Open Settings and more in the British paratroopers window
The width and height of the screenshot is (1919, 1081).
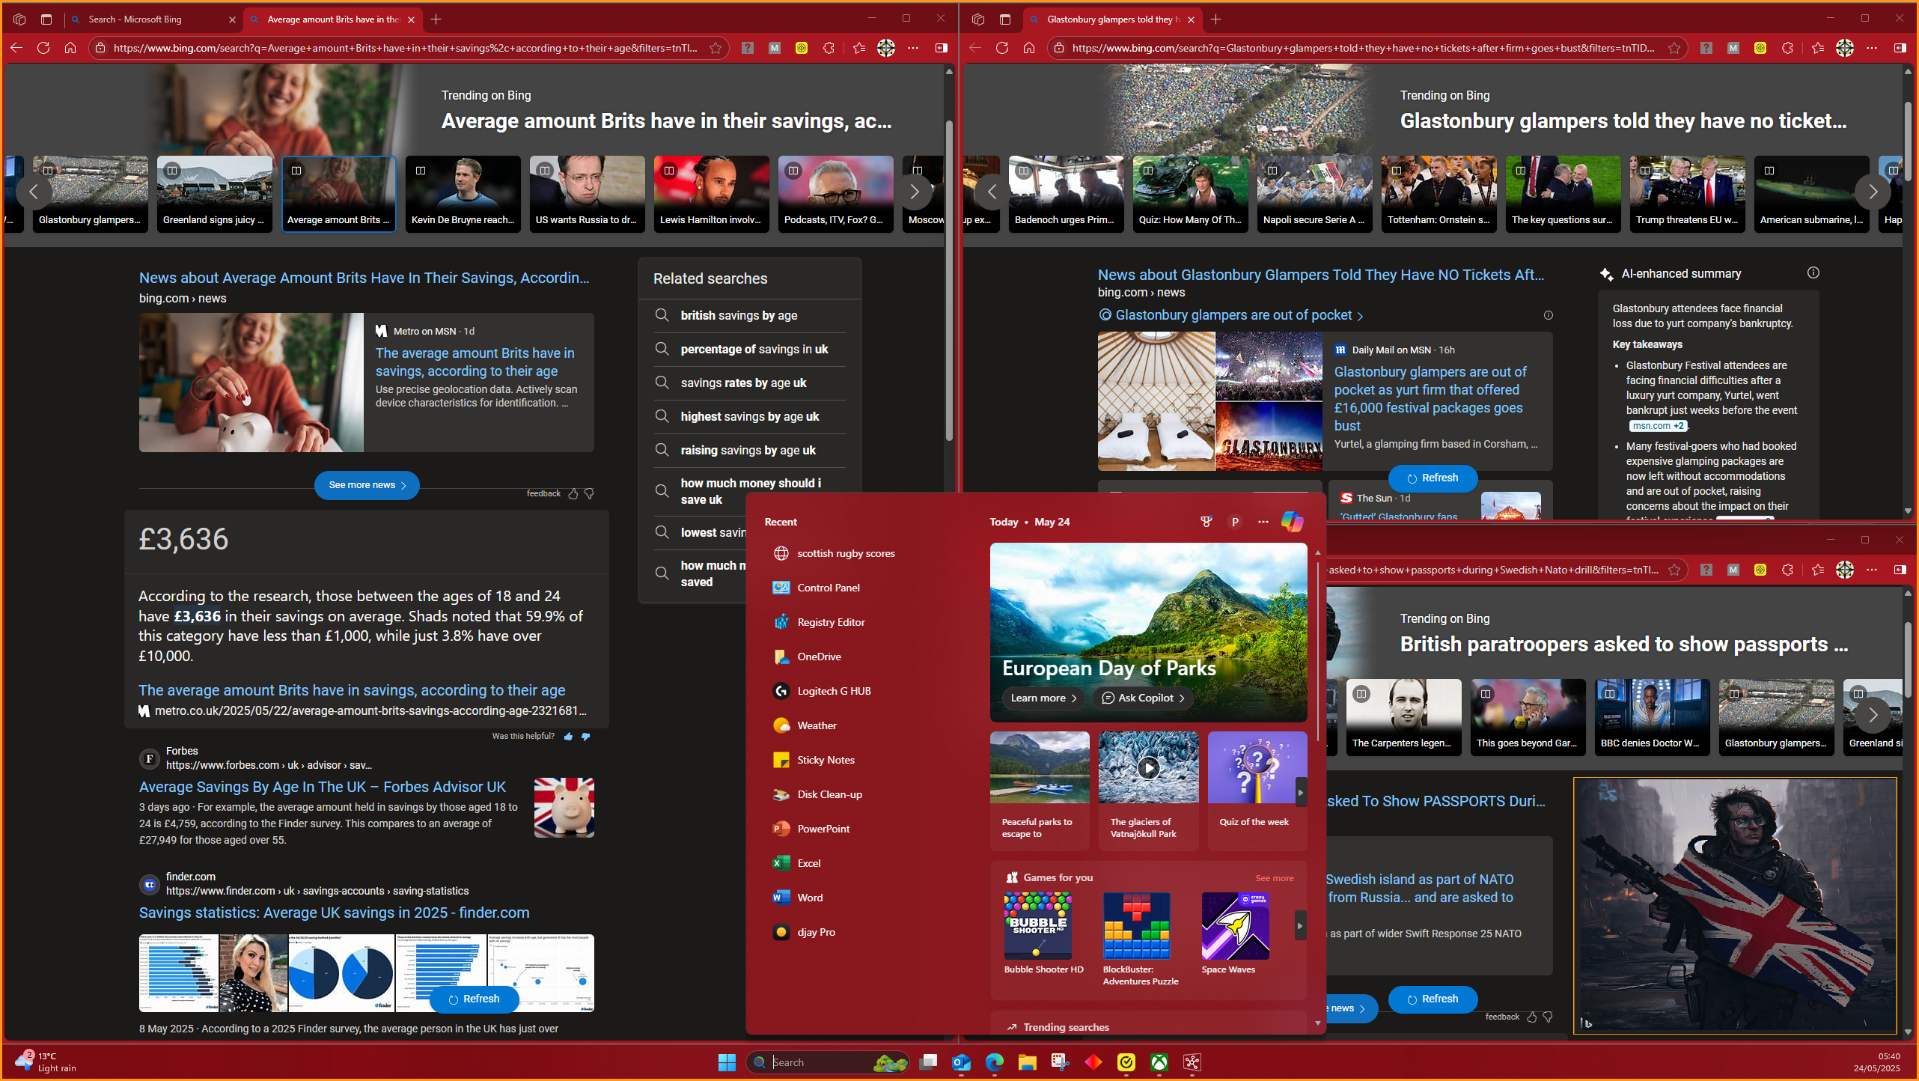(1872, 570)
